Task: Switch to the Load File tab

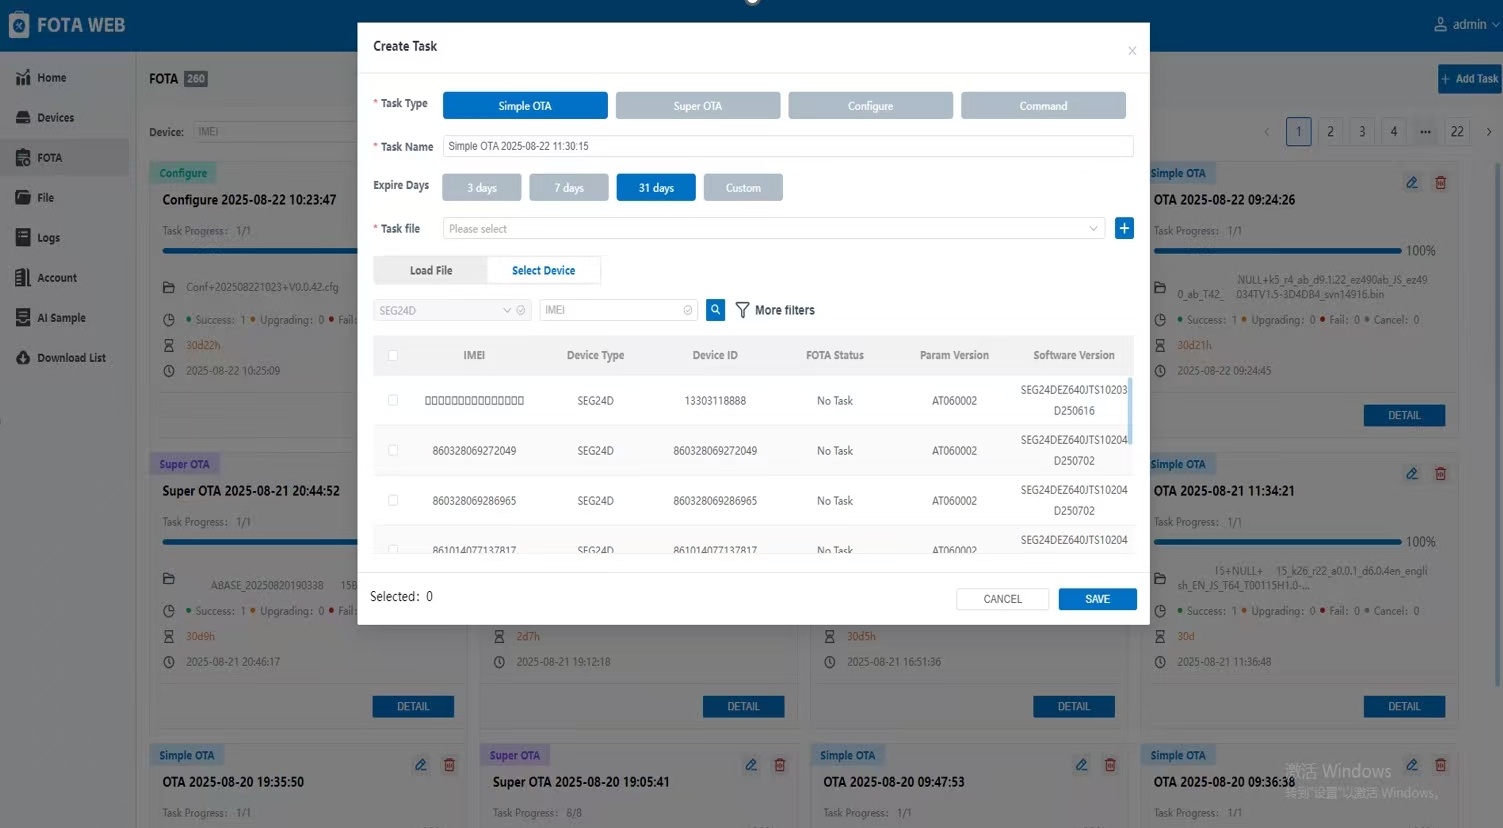Action: 431,270
